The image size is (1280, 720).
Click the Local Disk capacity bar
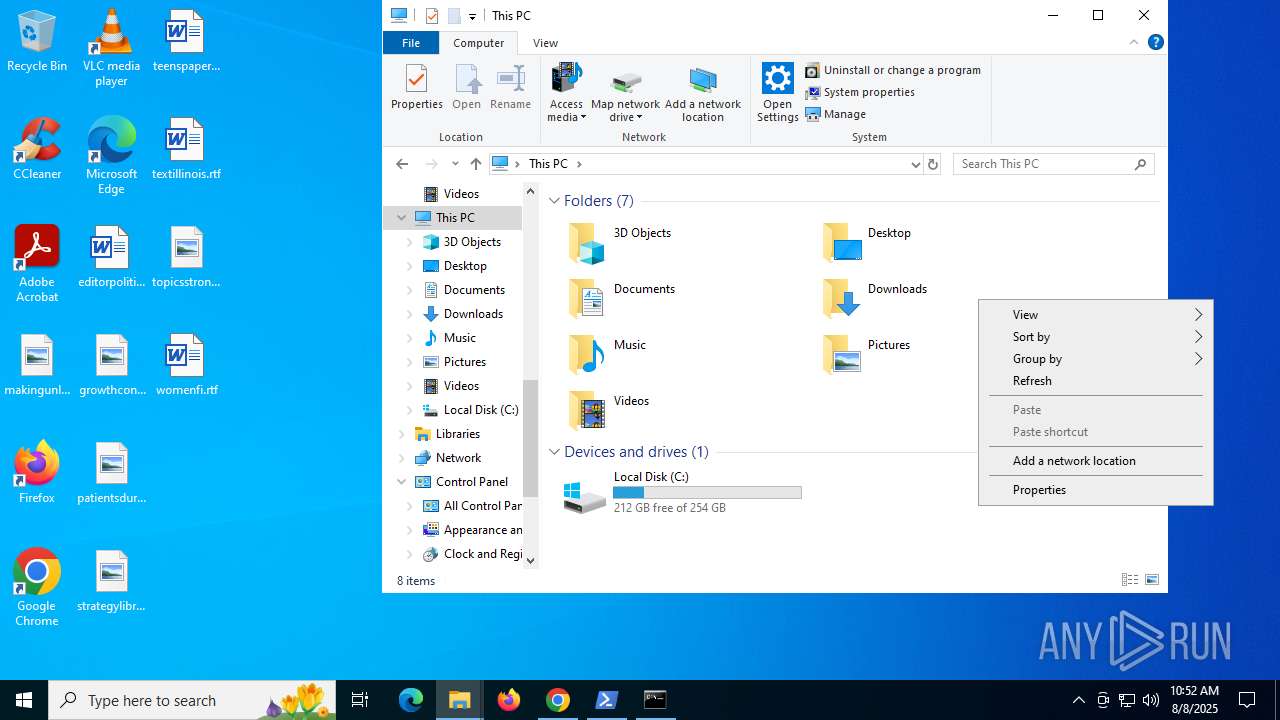click(707, 493)
